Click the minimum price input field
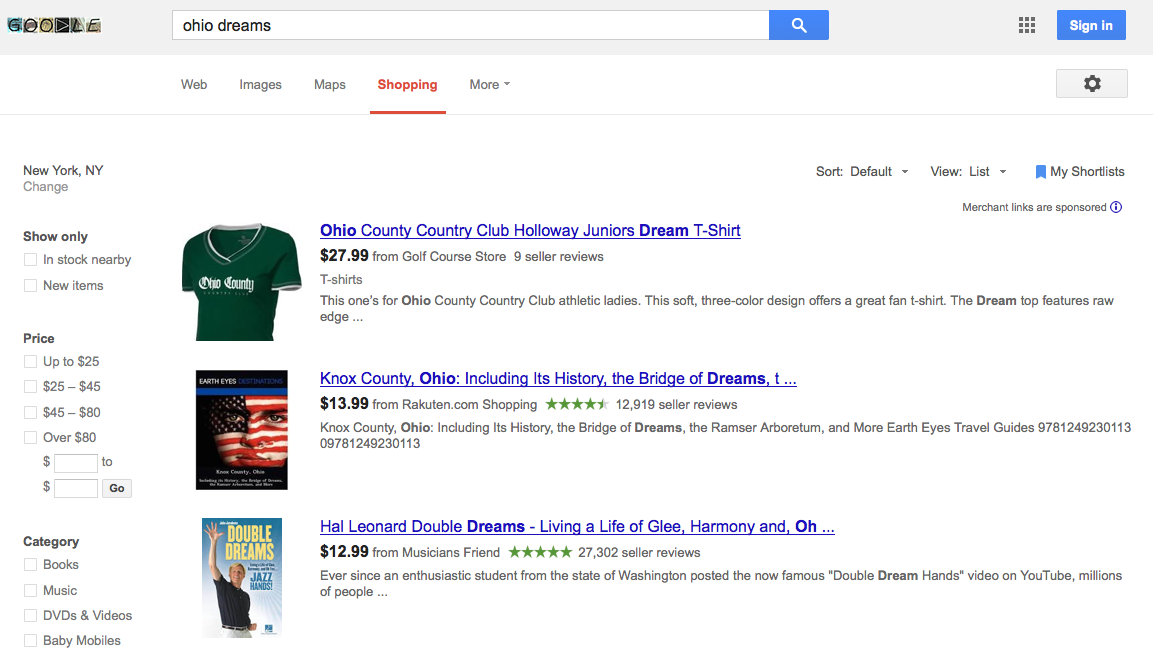This screenshot has height=659, width=1153. (x=76, y=463)
